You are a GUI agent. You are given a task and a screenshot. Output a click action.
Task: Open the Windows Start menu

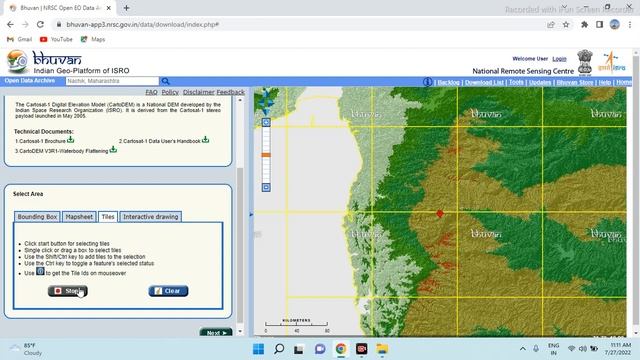(258, 349)
